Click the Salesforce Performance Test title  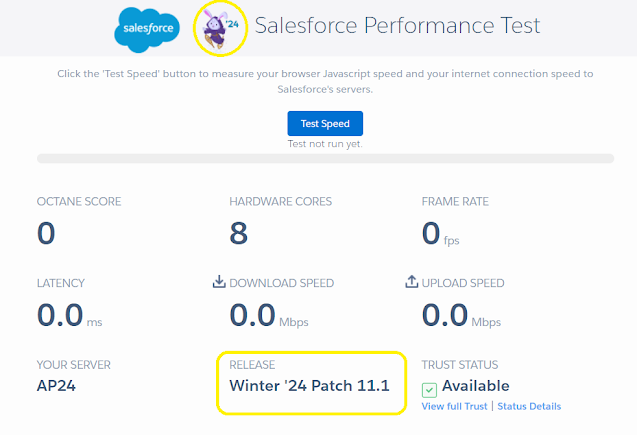397,26
